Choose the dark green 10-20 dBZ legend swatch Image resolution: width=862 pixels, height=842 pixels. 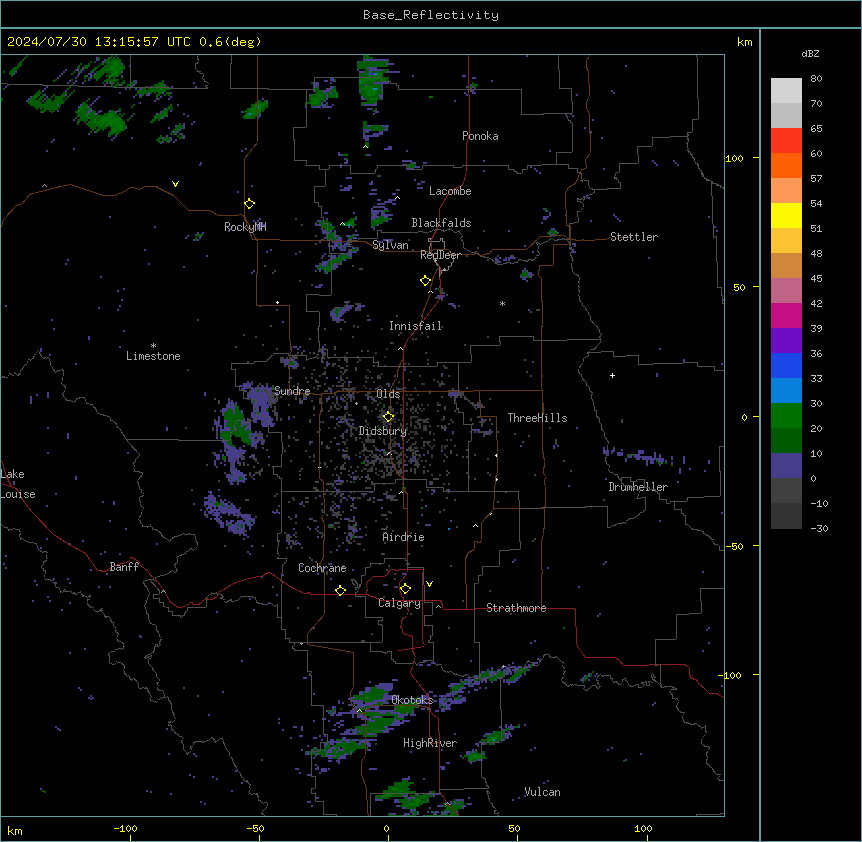[786, 441]
